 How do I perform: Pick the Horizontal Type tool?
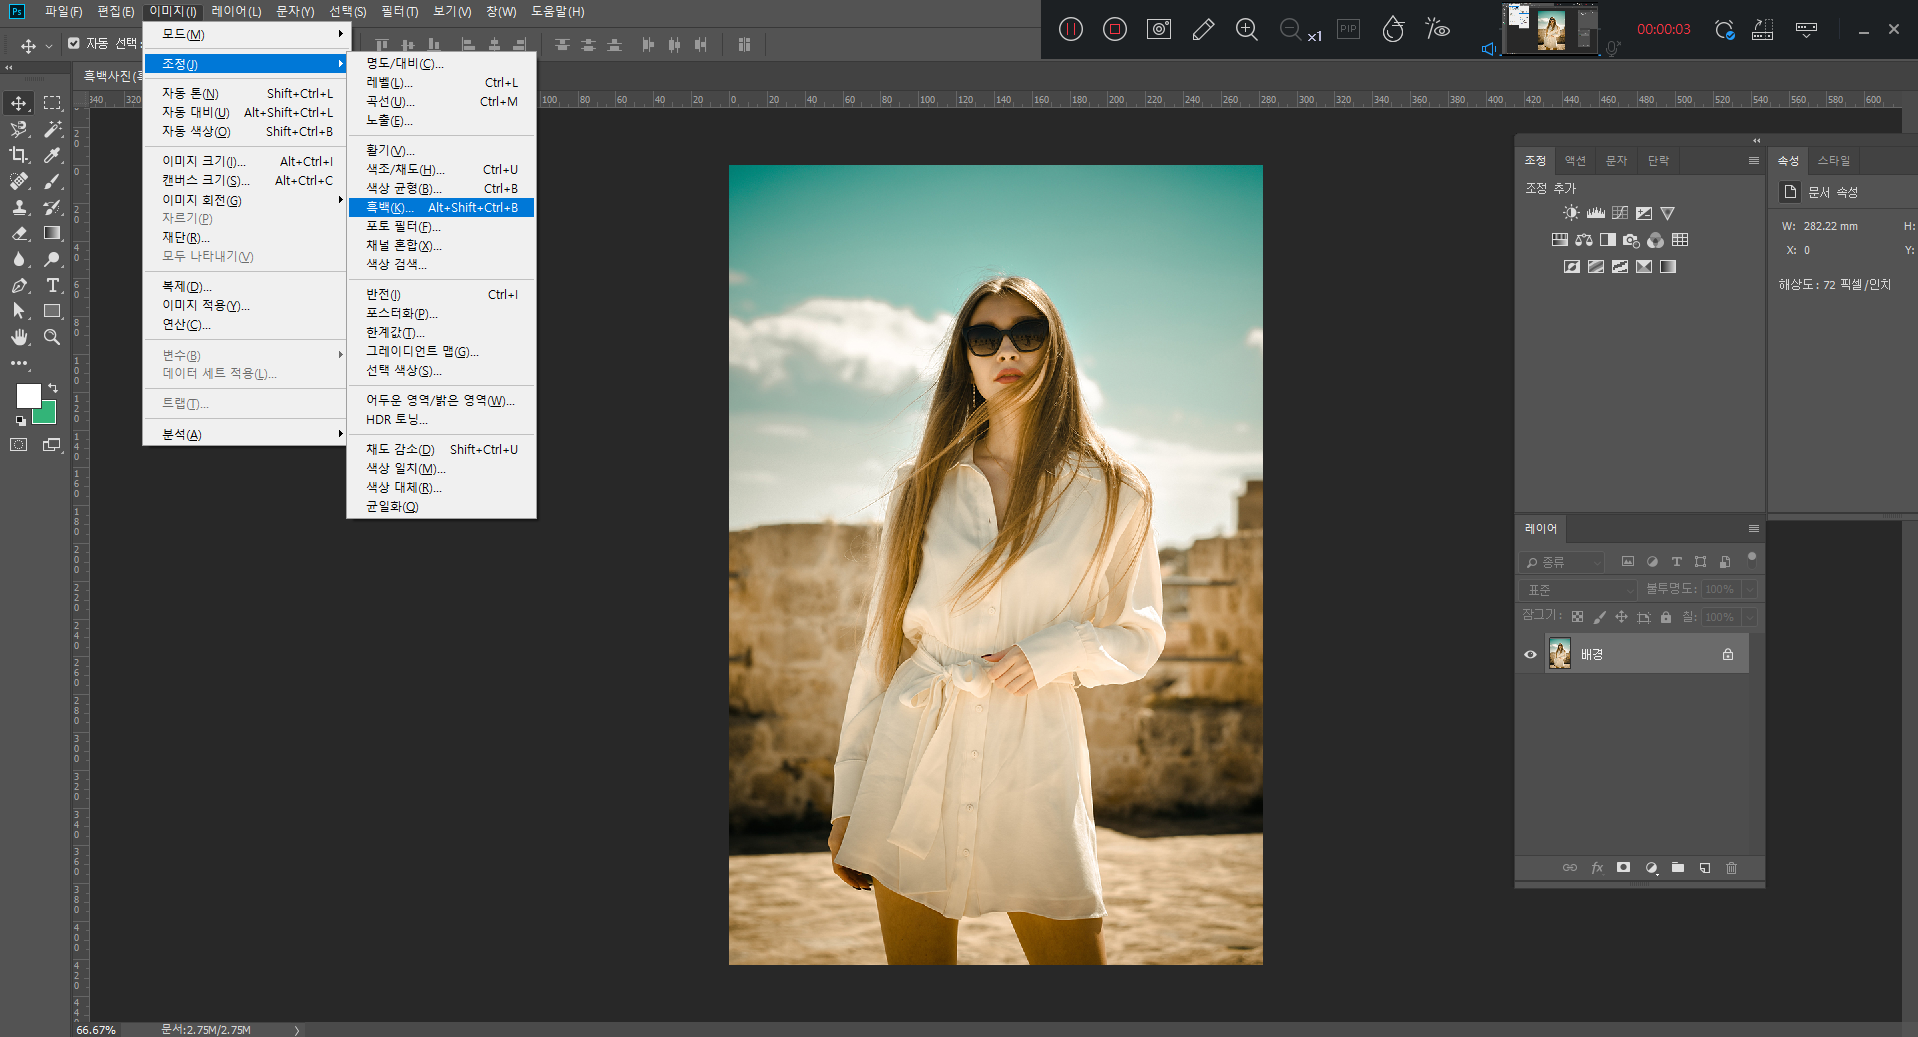(x=53, y=285)
